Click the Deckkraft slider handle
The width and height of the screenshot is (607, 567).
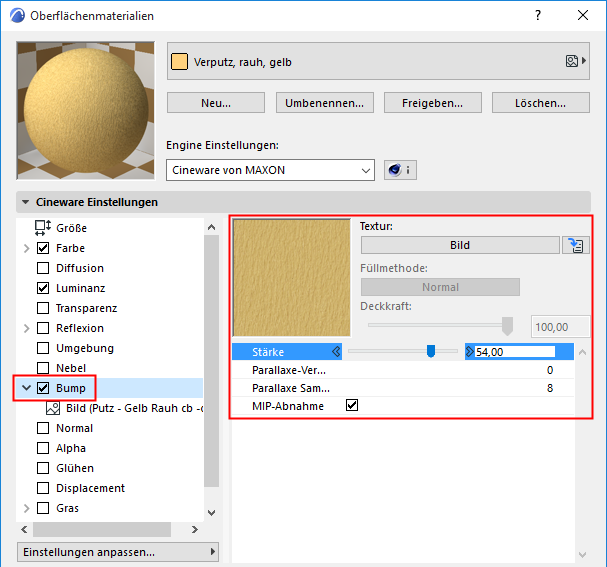coord(507,326)
